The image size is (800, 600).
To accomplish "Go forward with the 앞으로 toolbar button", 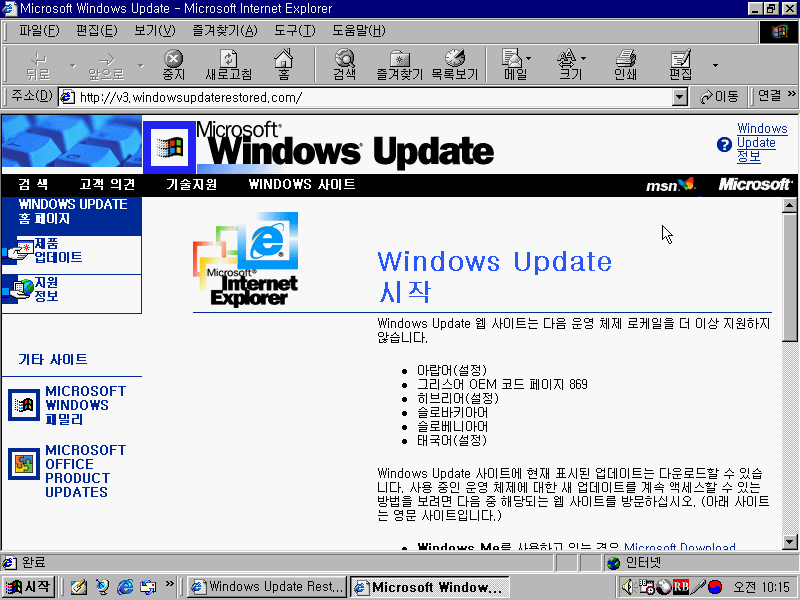I will point(106,65).
